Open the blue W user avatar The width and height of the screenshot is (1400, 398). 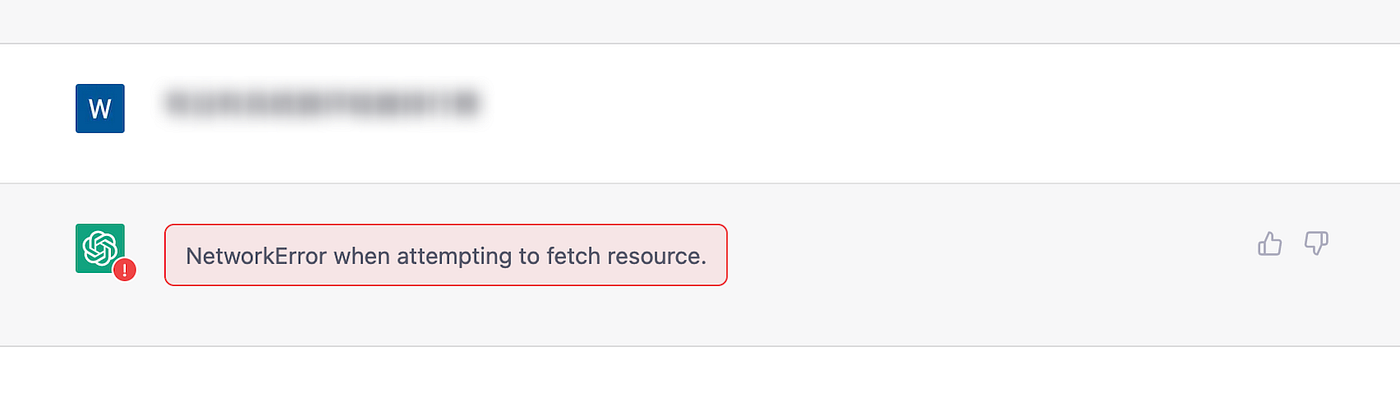100,108
